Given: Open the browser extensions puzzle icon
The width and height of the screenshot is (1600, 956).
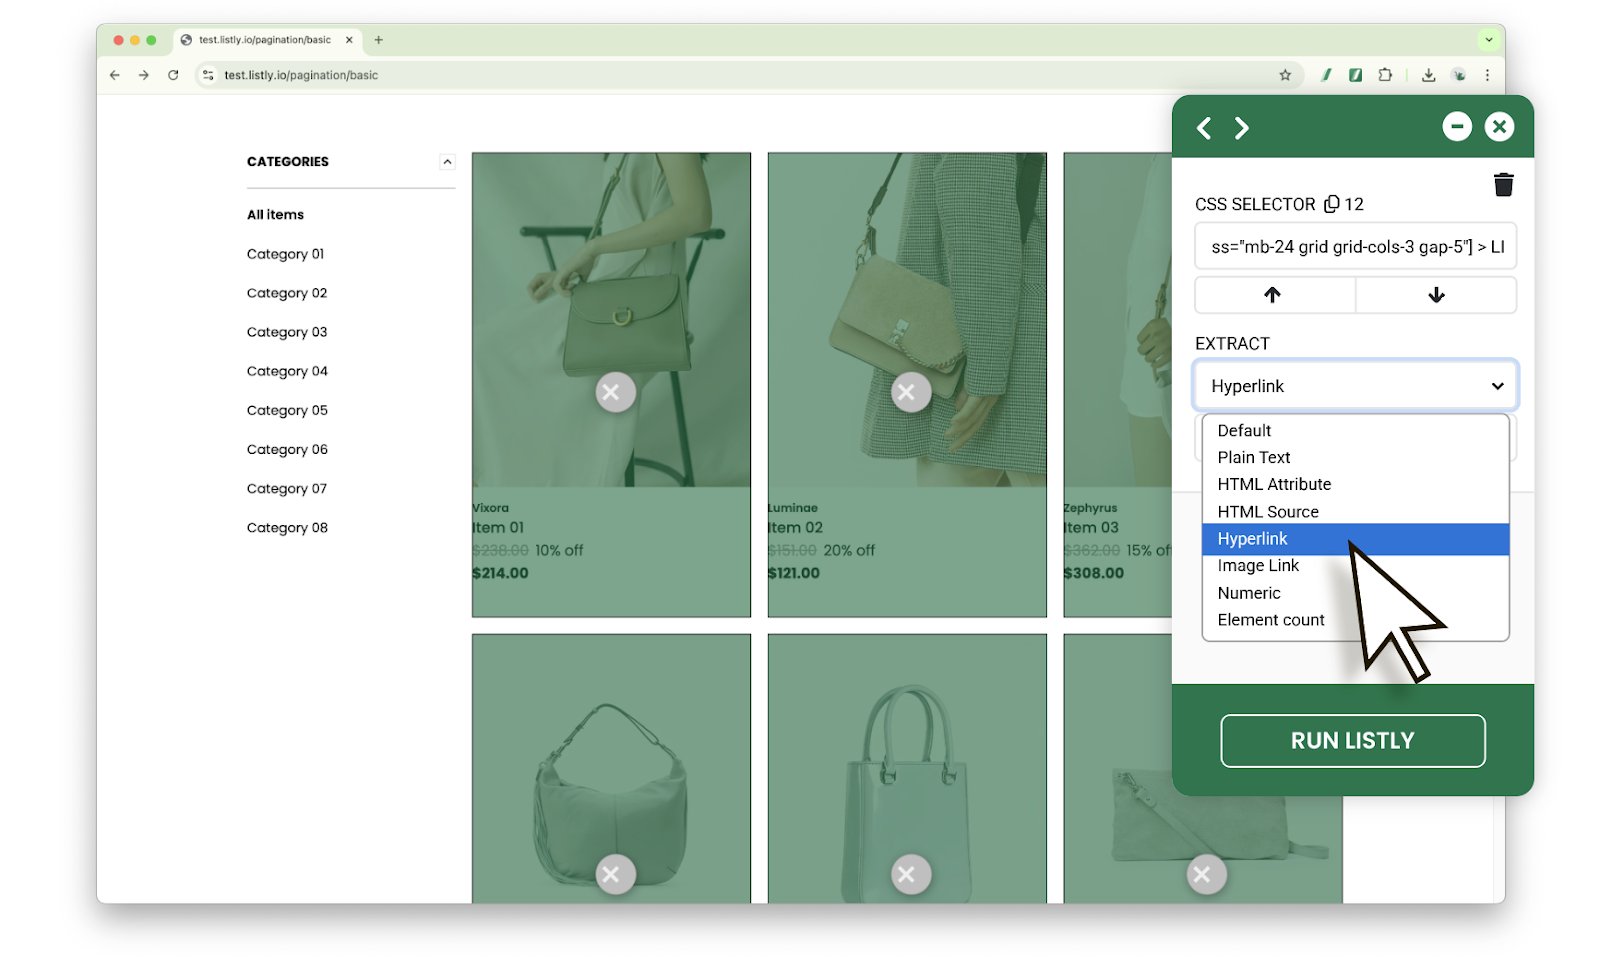Looking at the screenshot, I should [x=1385, y=75].
